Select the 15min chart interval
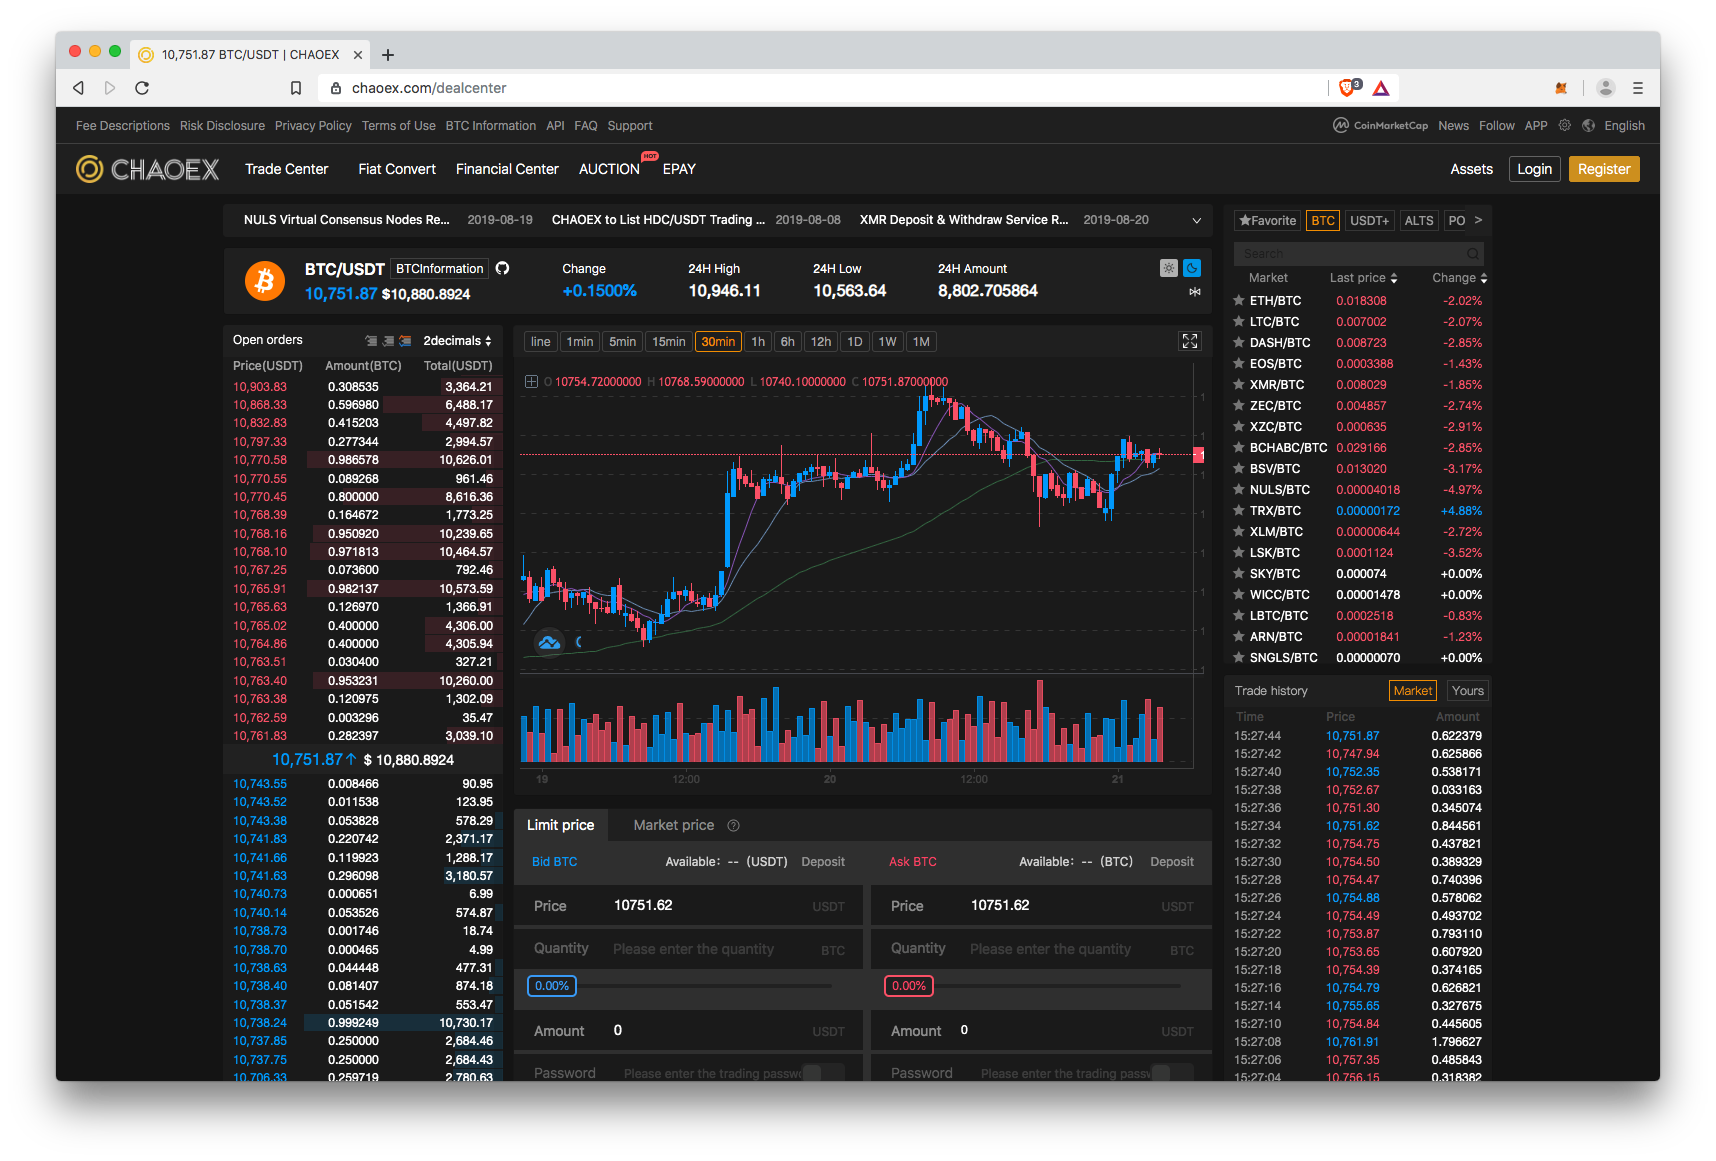Screen dimensions: 1716x1161 669,342
